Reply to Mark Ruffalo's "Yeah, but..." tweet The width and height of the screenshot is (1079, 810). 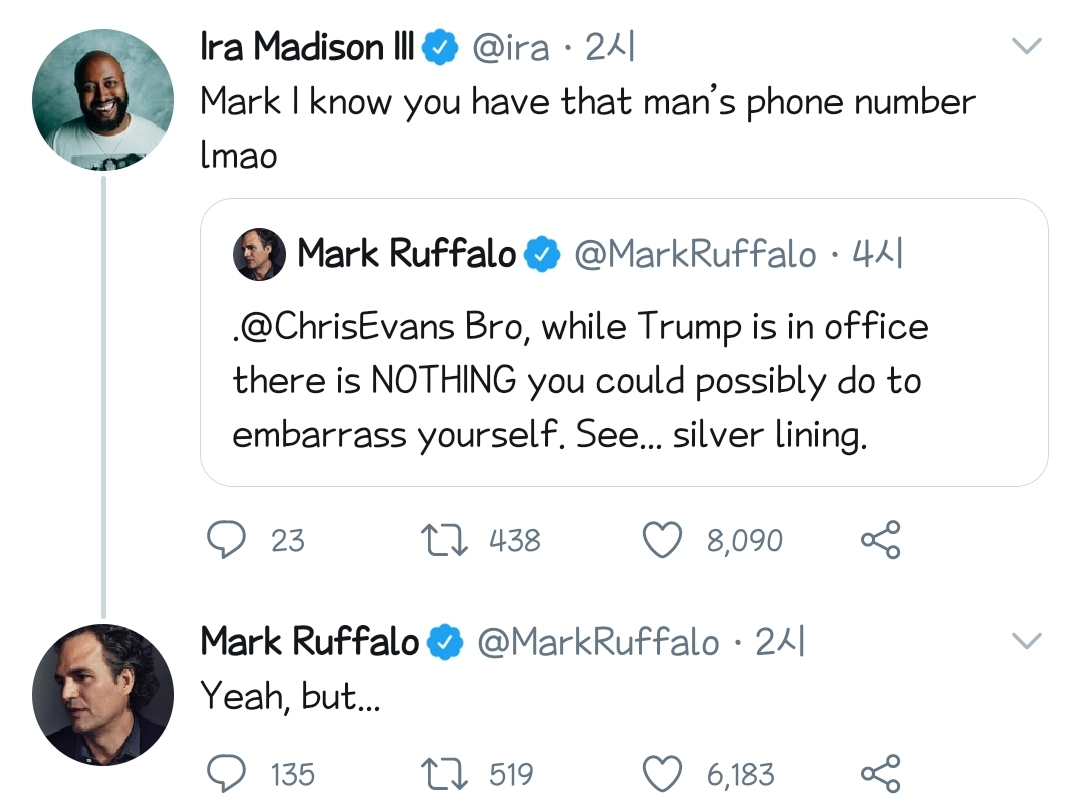click(x=227, y=774)
